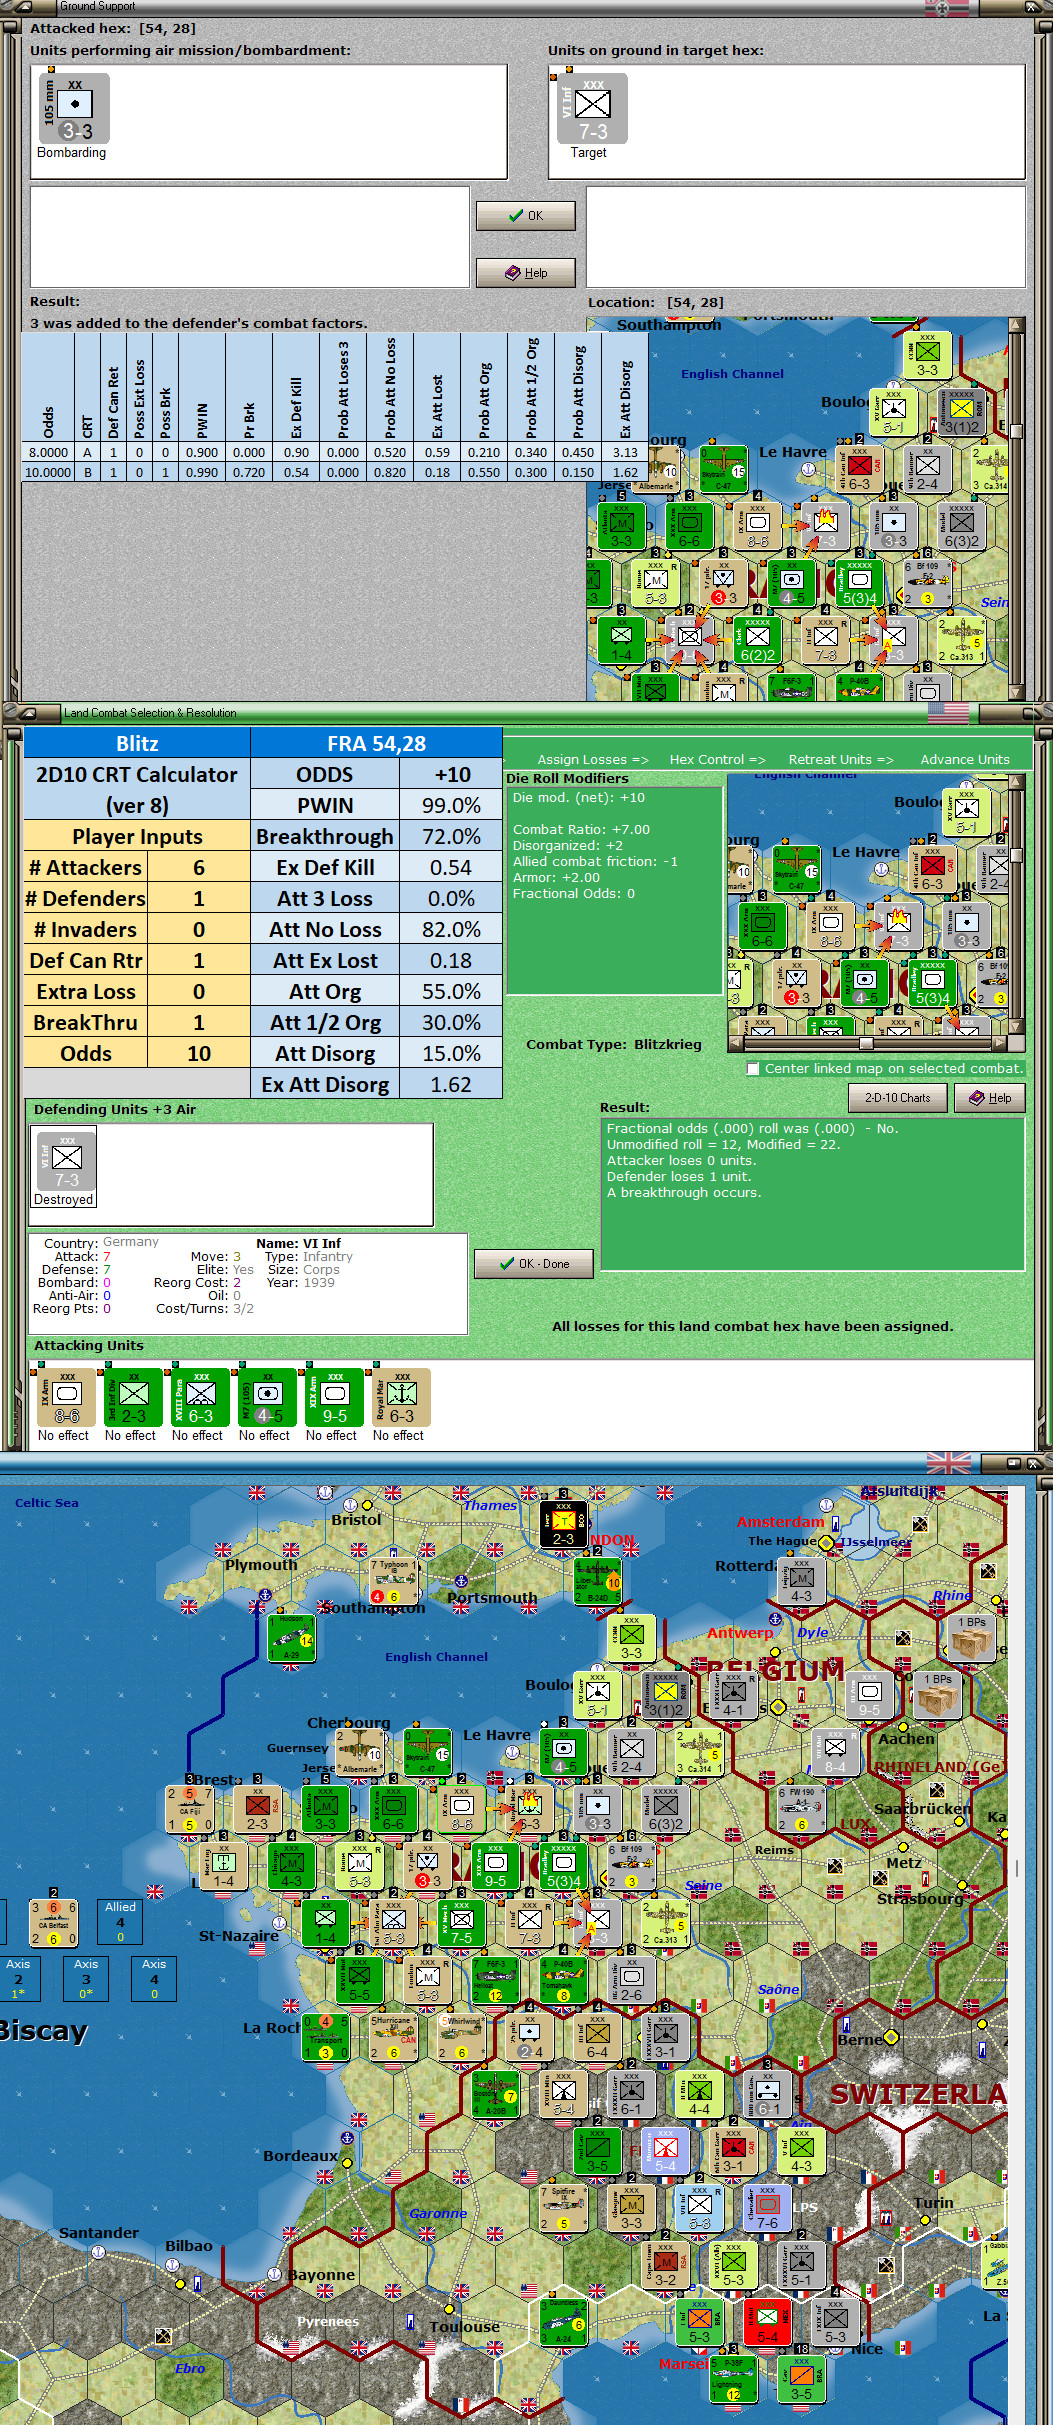Viewport: 1053px width, 2425px height.
Task: Click the PWIN 99.0% cell
Action: pos(451,806)
